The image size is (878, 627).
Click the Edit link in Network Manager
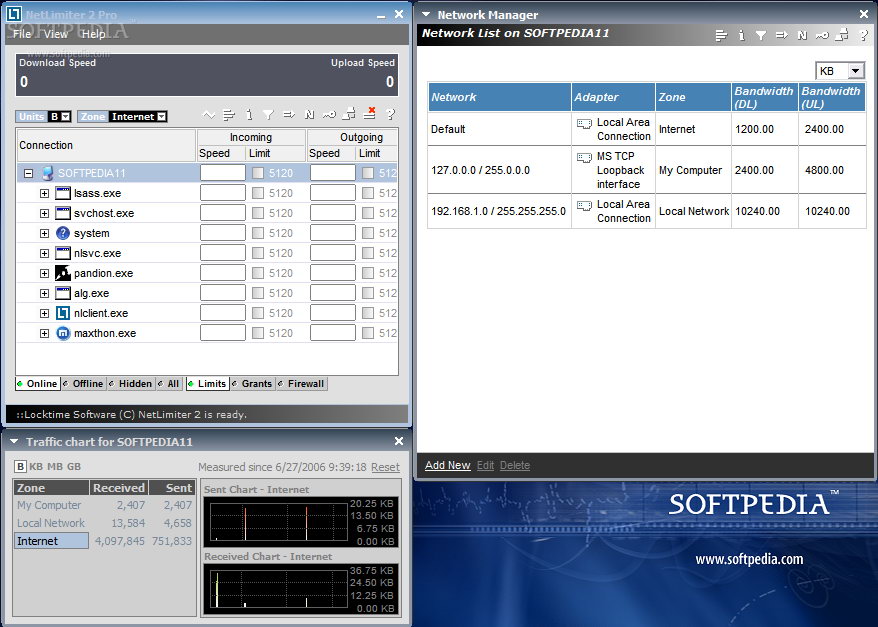pyautogui.click(x=485, y=465)
